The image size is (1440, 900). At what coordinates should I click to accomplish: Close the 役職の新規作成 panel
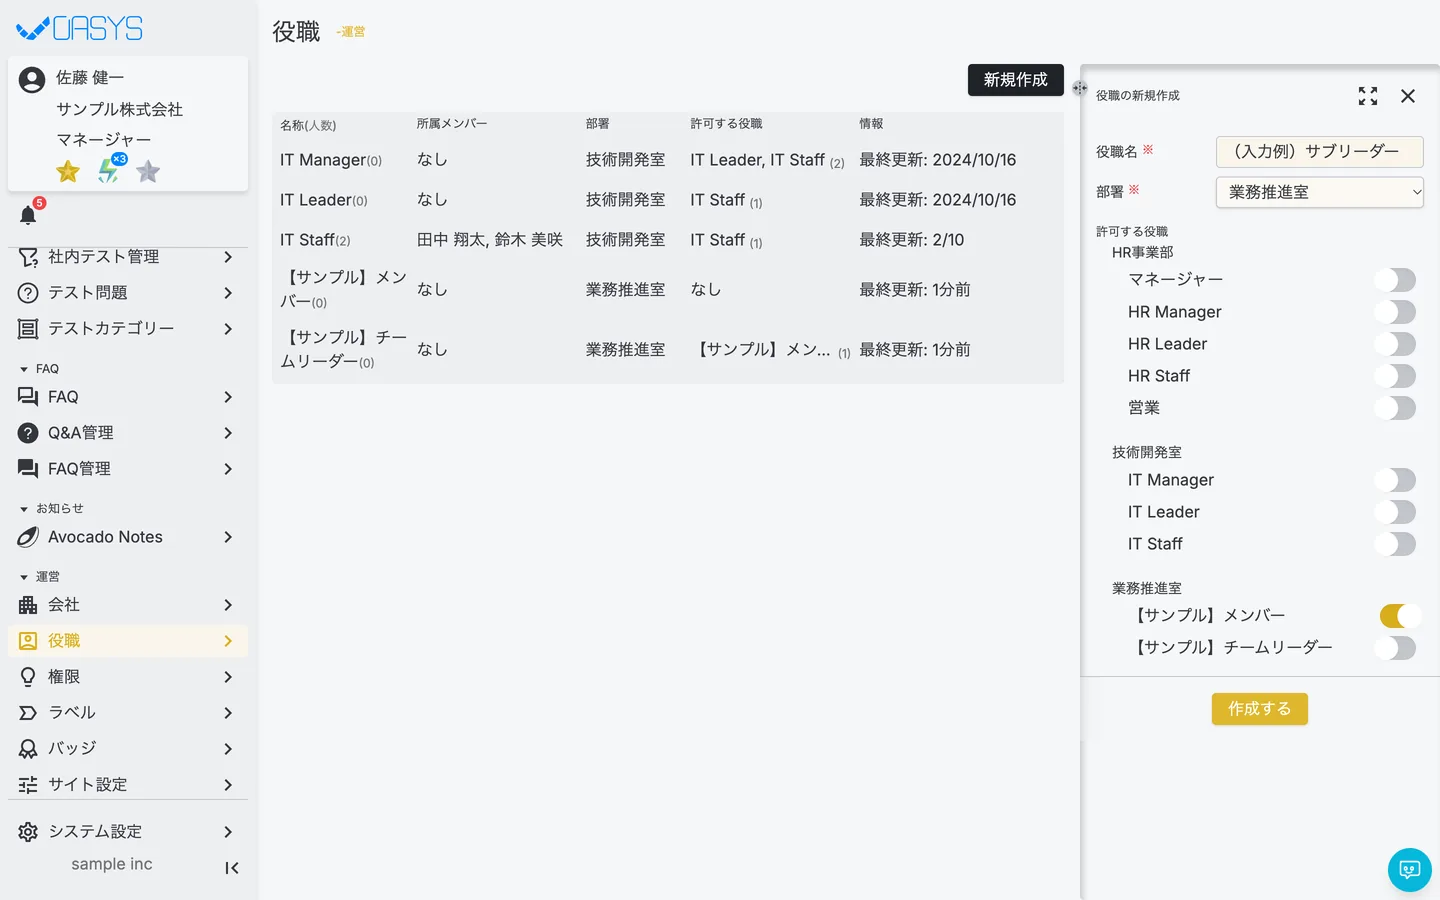tap(1408, 96)
